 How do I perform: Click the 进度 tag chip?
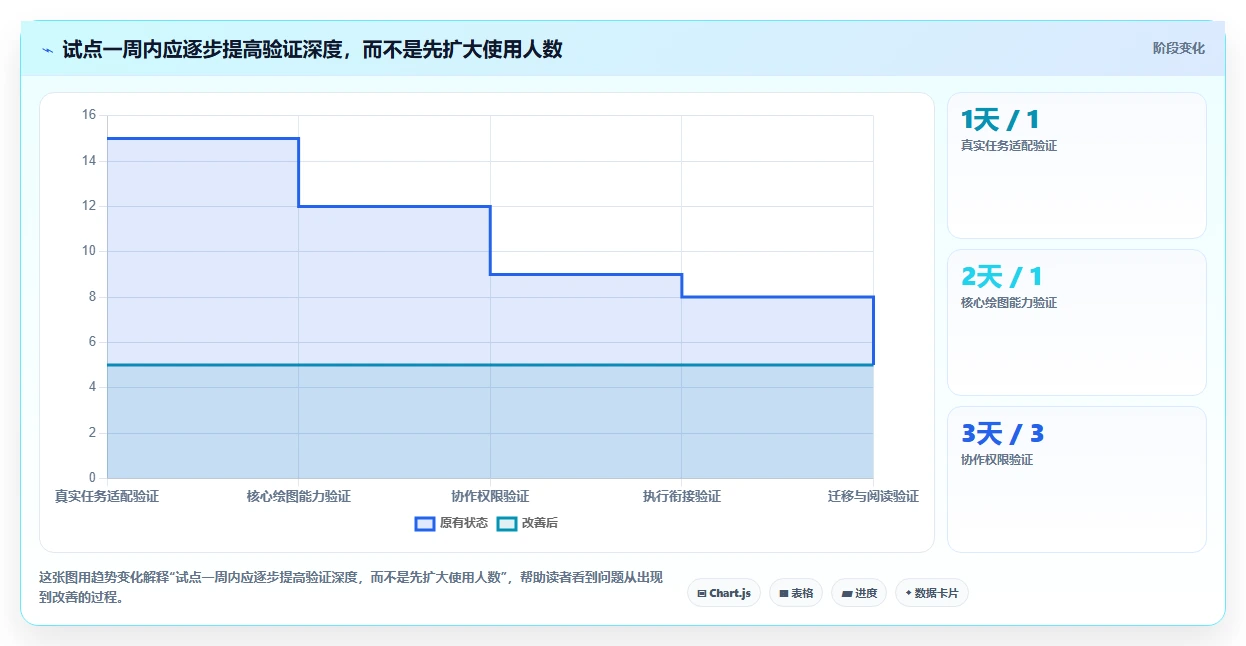coord(859,593)
